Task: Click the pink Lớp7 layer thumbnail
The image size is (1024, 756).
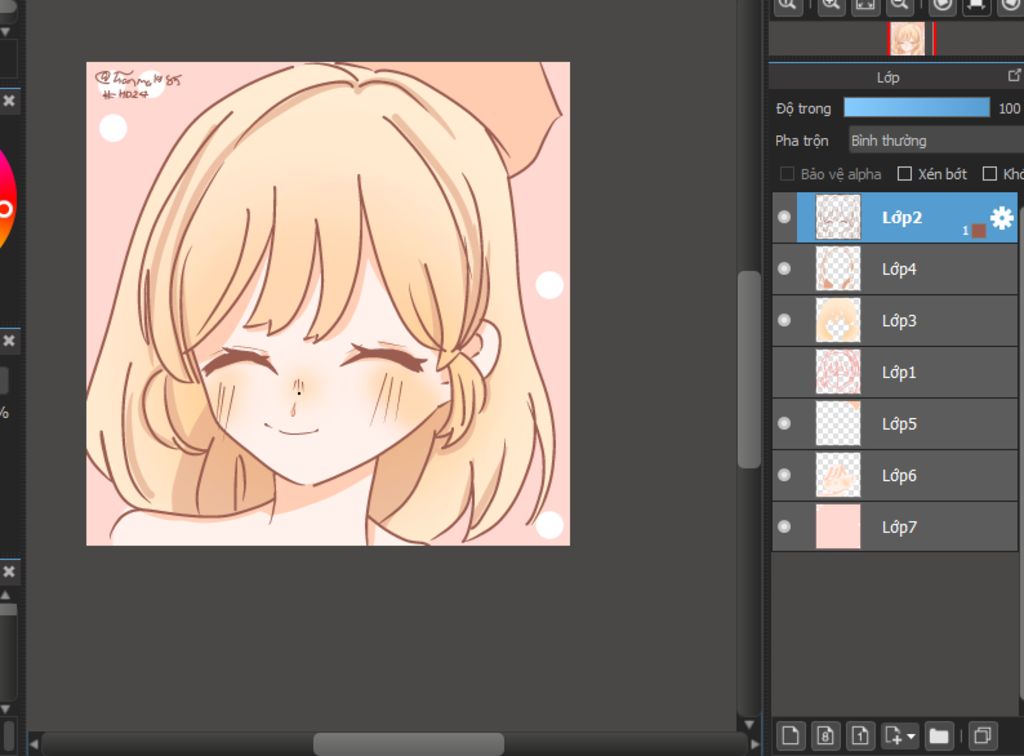Action: click(839, 527)
